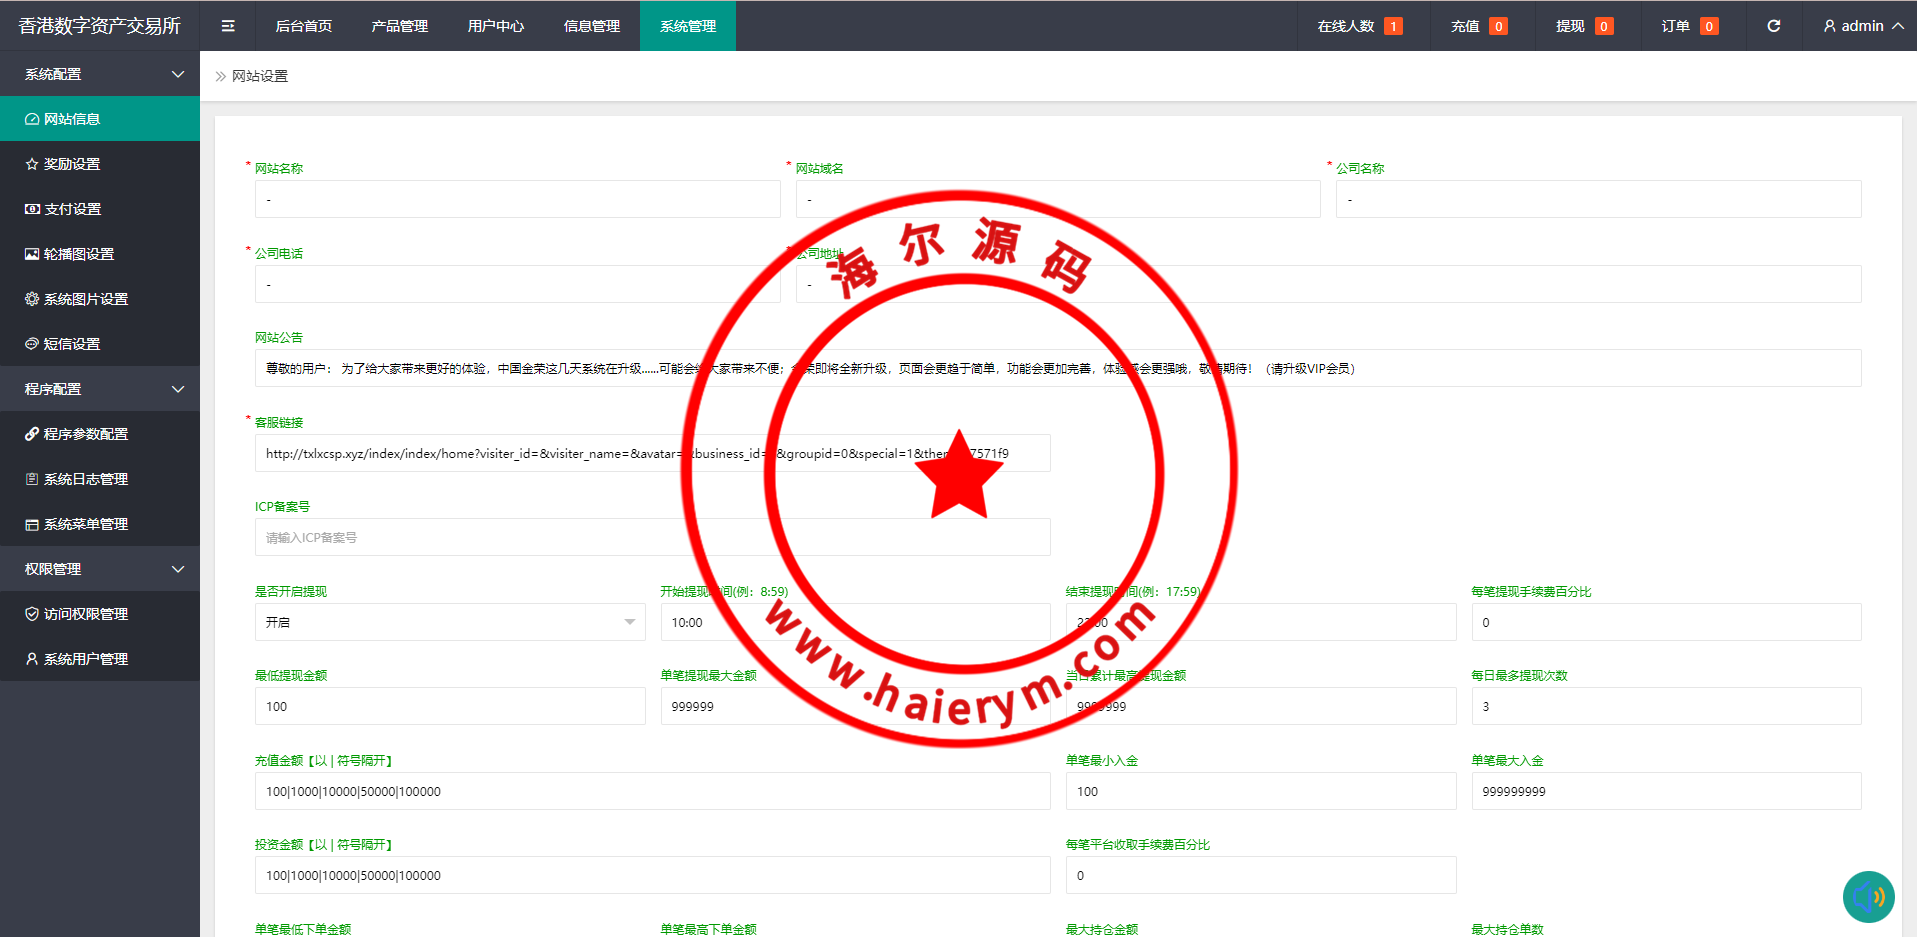Click the 充值 notification button
Viewport: 1917px width, 937px height.
coord(1478,26)
